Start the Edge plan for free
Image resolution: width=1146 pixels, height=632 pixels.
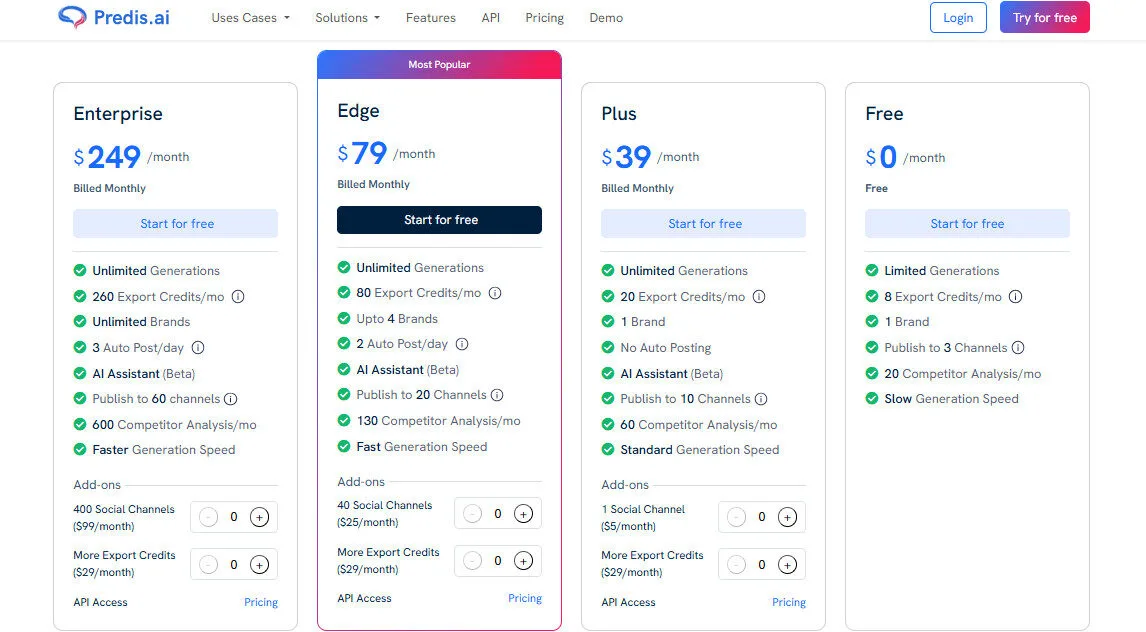439,220
